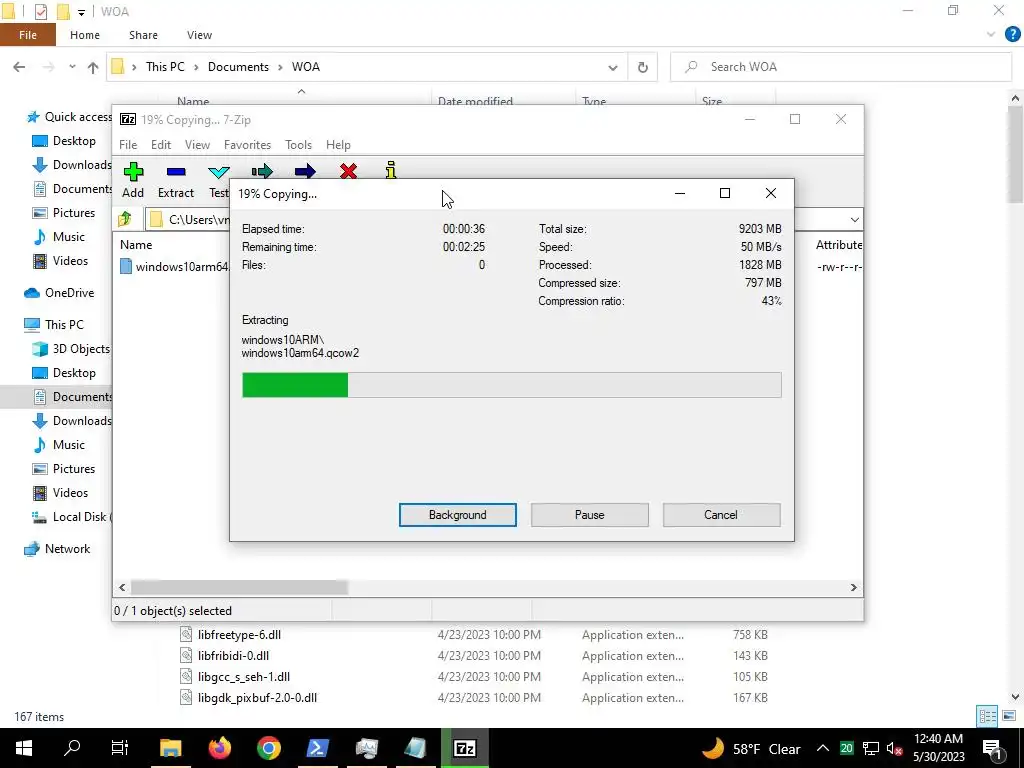Select libgcc_s_seh-1.dll in Explorer

pyautogui.click(x=244, y=677)
